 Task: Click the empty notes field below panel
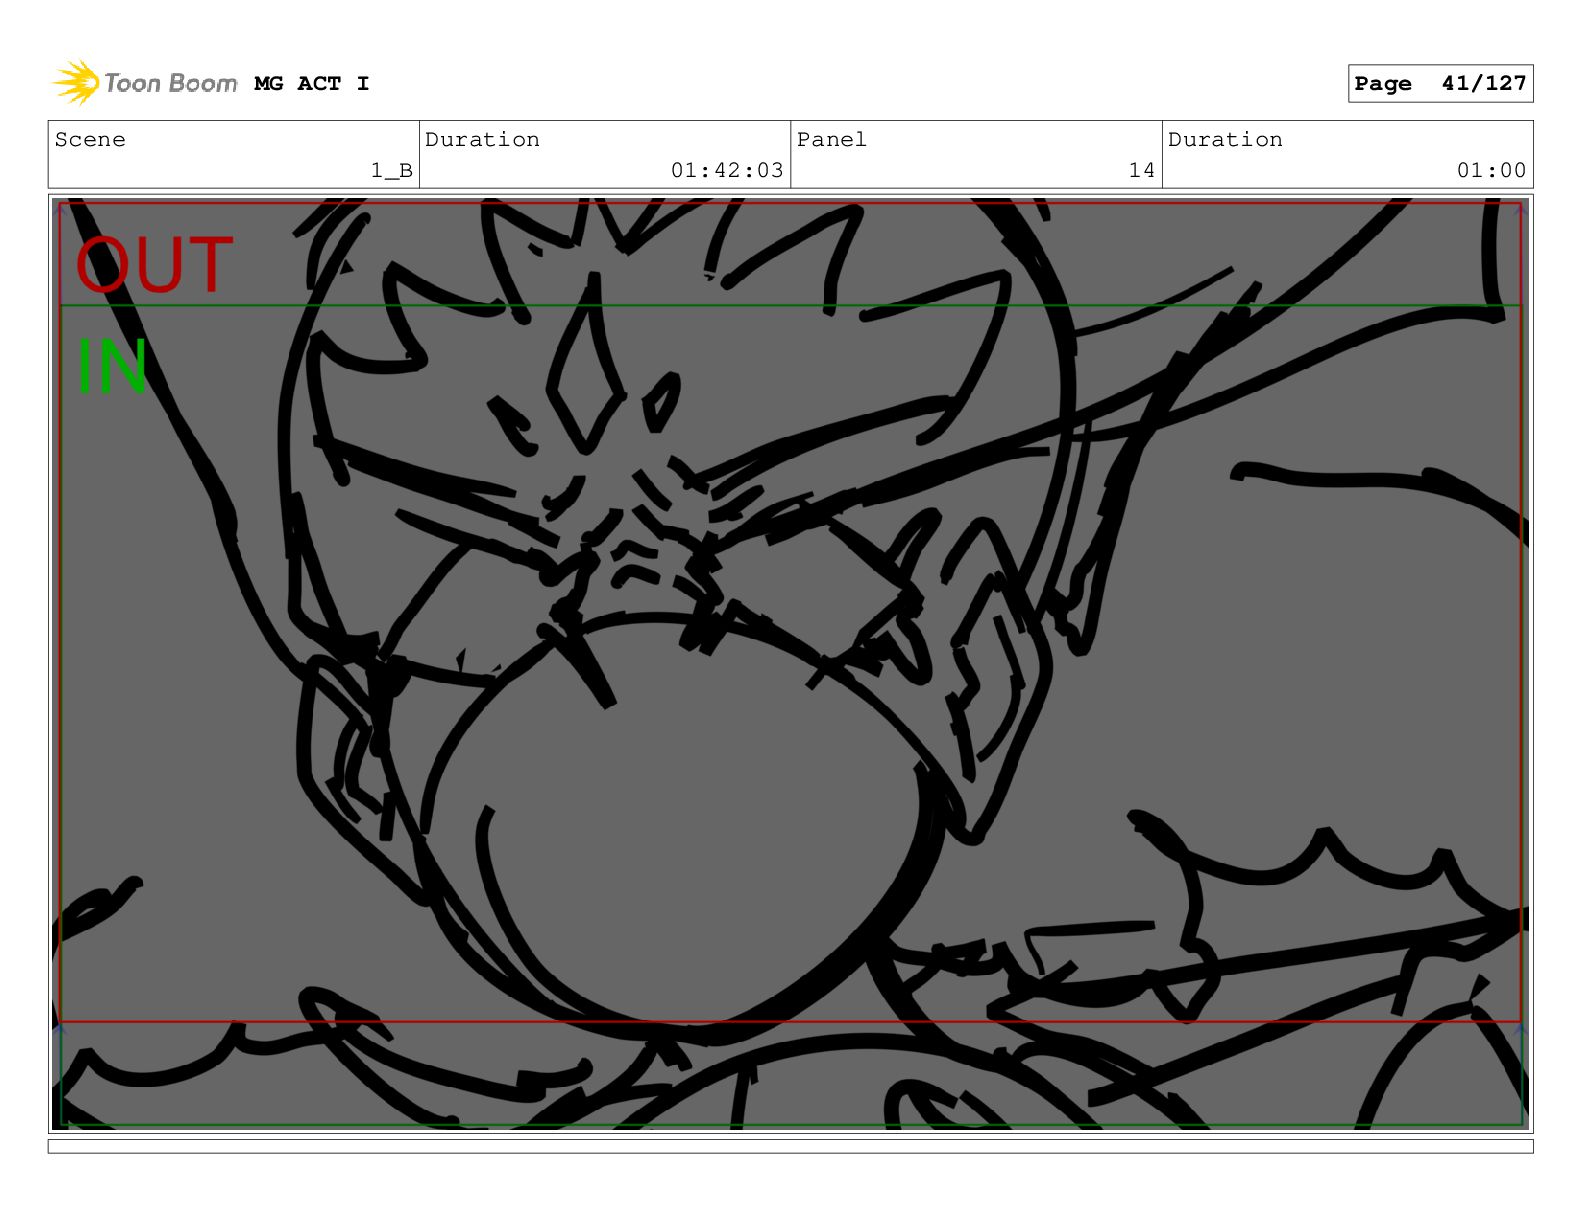tap(790, 1146)
